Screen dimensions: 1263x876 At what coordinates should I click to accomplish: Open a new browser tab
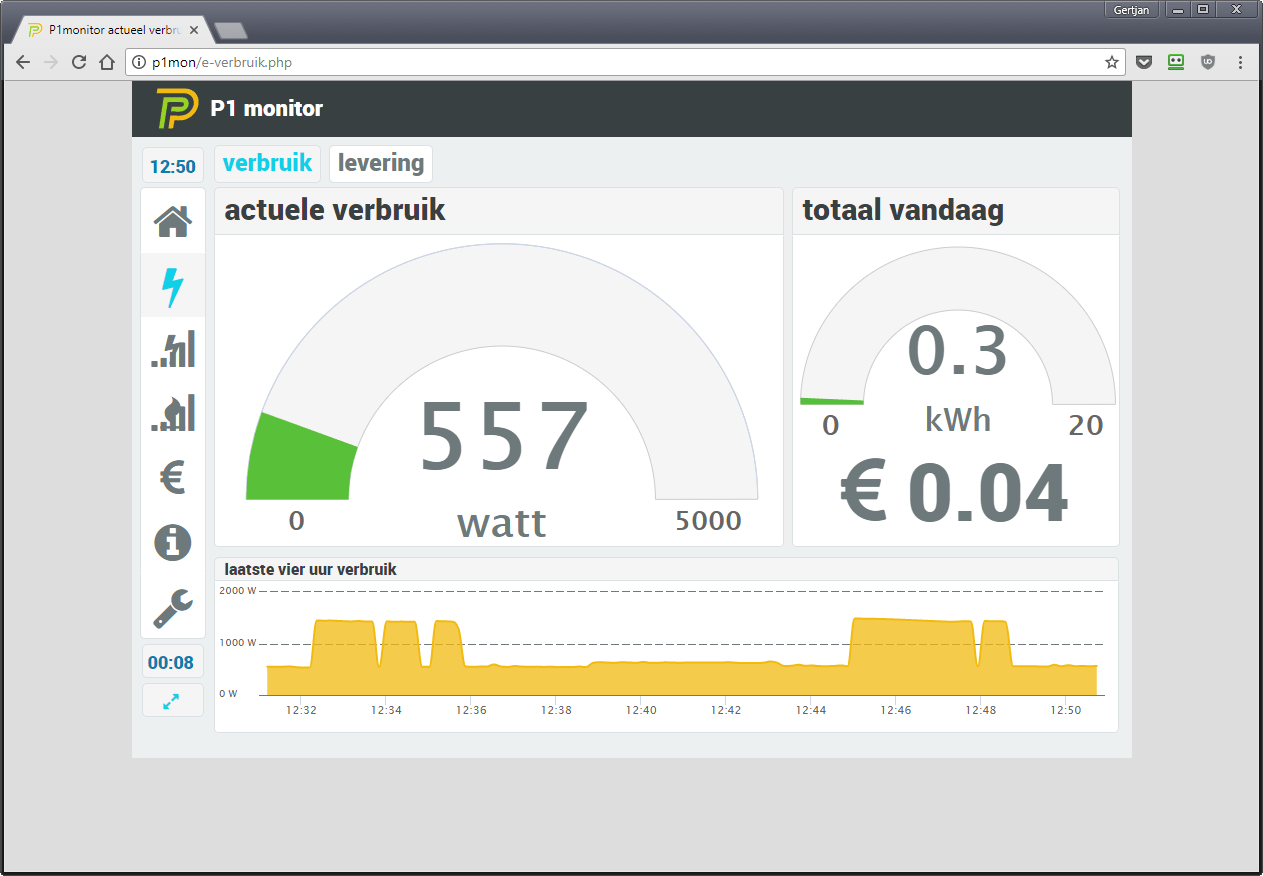[231, 31]
